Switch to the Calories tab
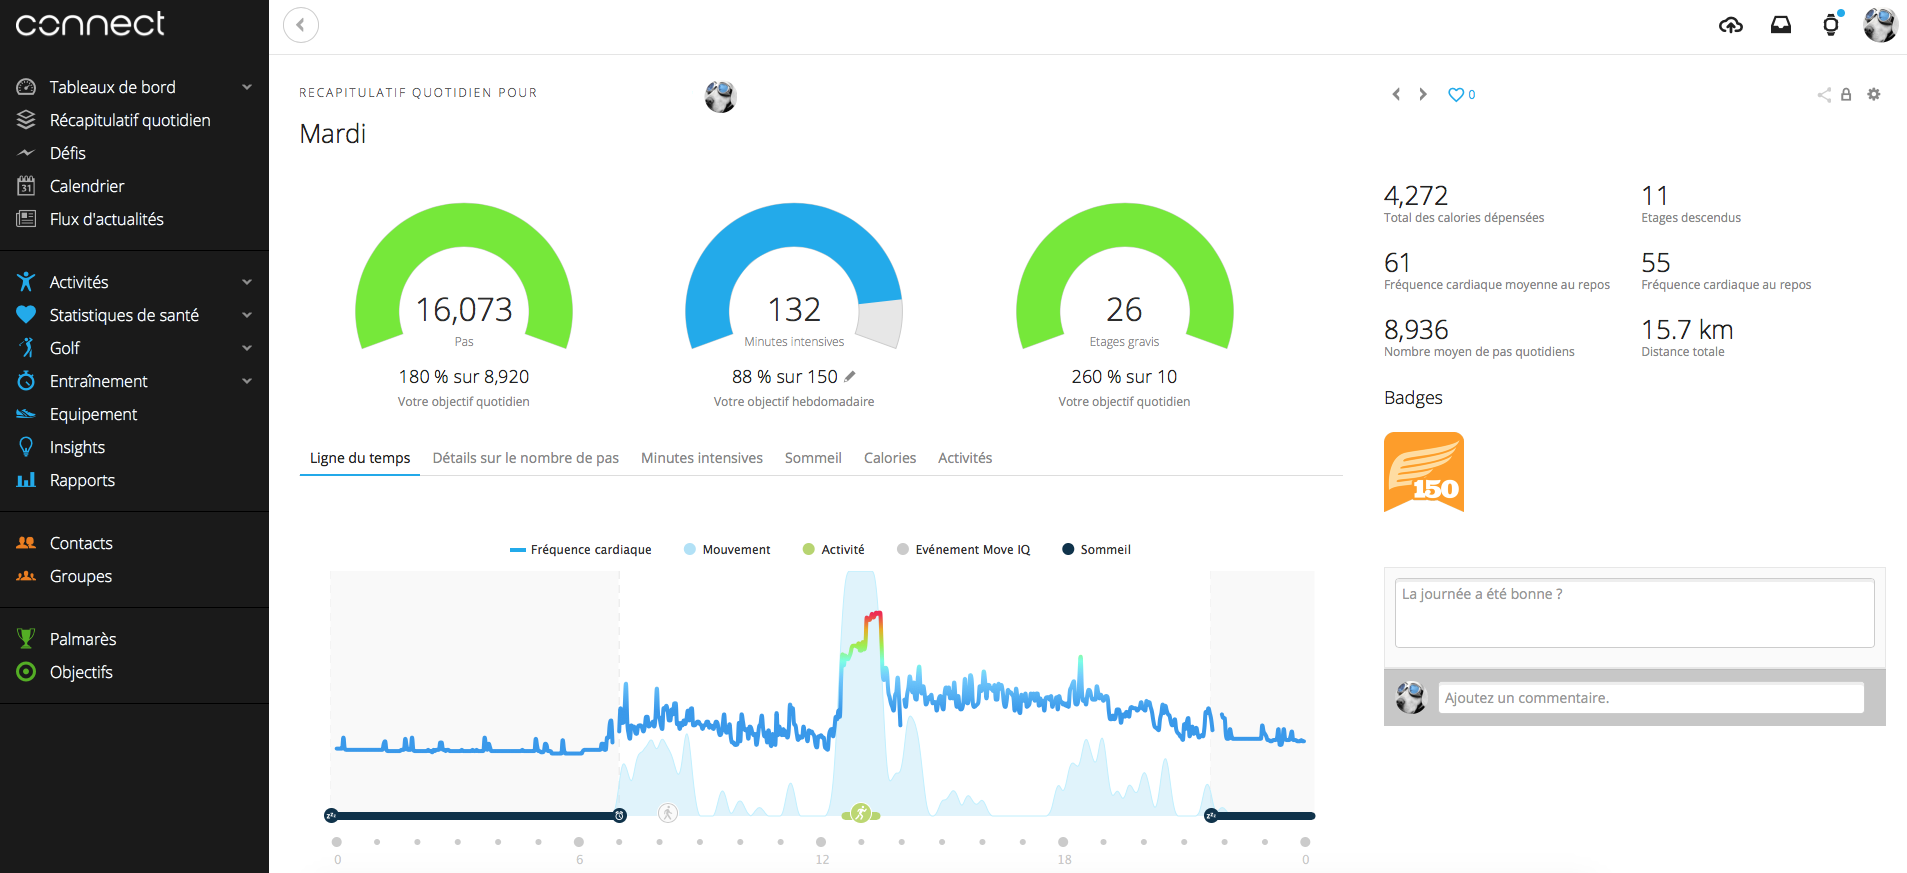 (x=890, y=458)
